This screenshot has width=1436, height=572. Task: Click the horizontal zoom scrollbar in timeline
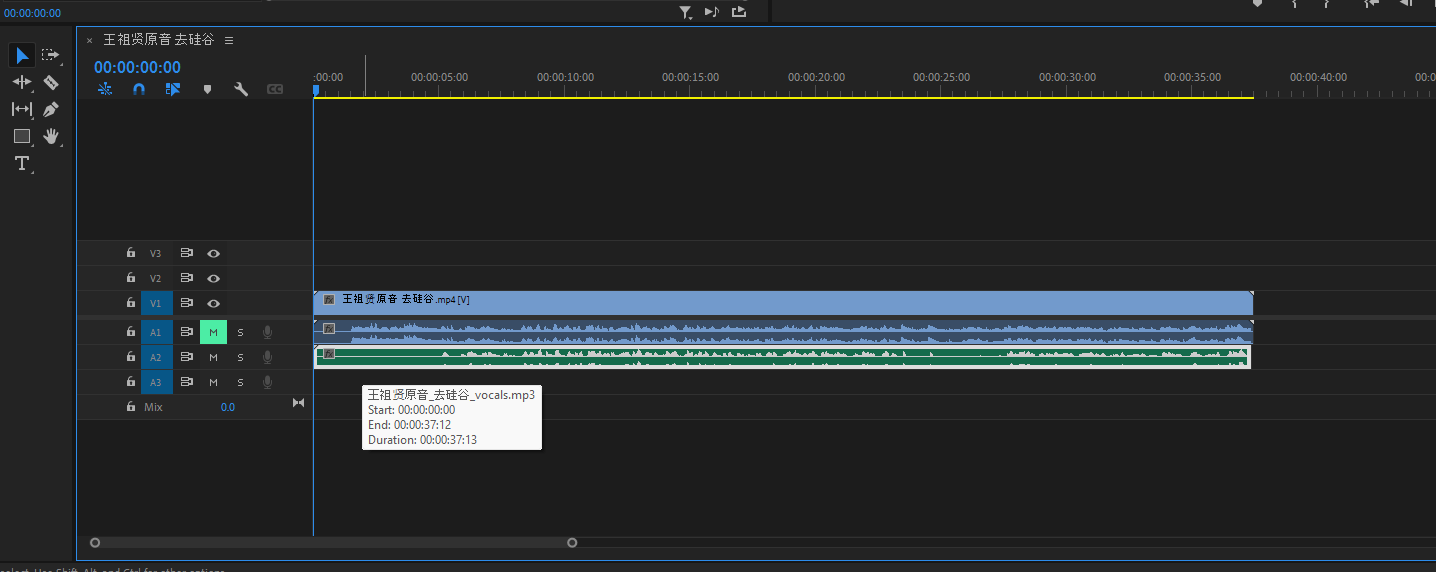(333, 543)
